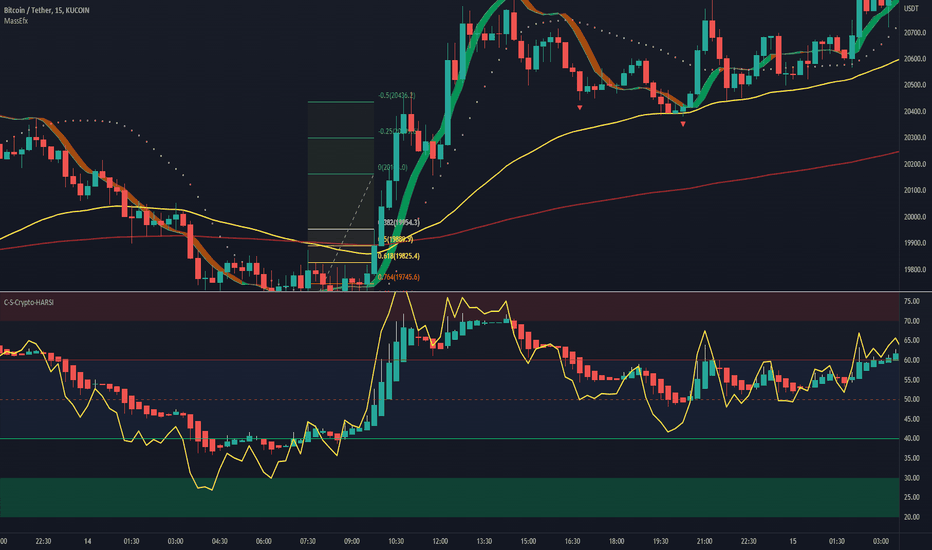Select the 0.618(19825.4) Fibonacci level label
The height and width of the screenshot is (550, 932).
click(x=398, y=256)
